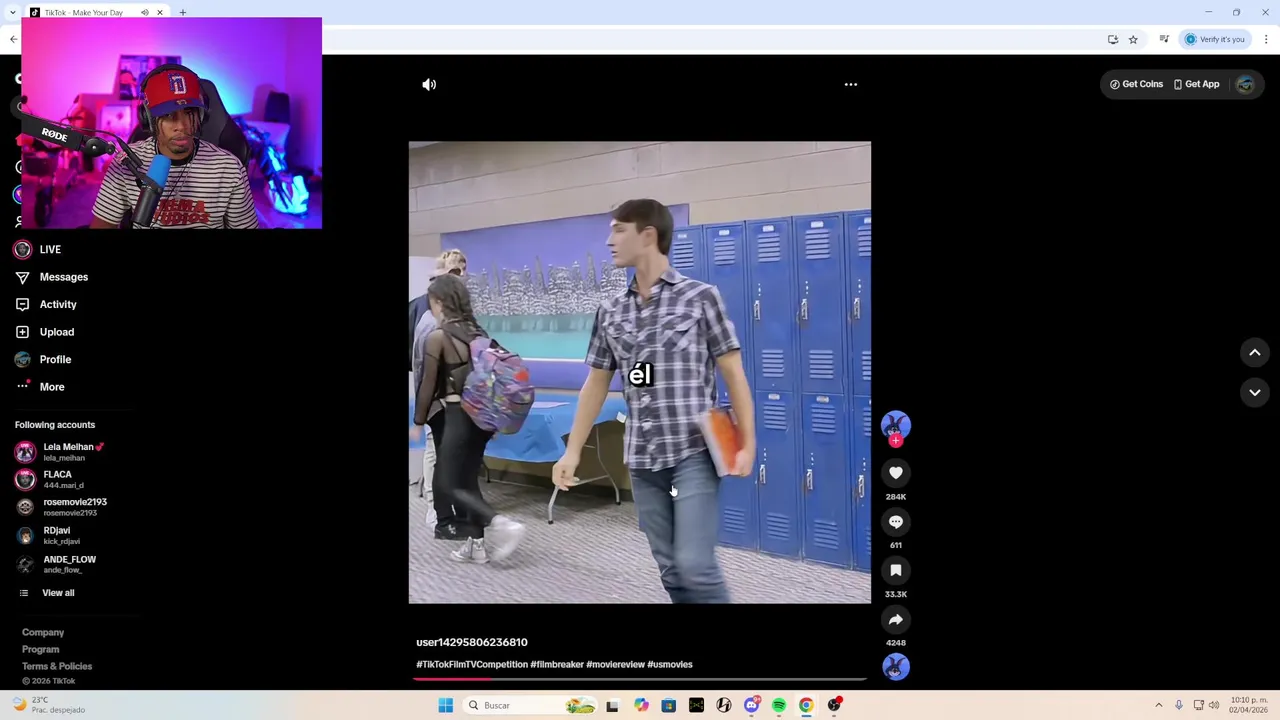Click the Get Coins button
The width and height of the screenshot is (1280, 720).
(x=1136, y=84)
